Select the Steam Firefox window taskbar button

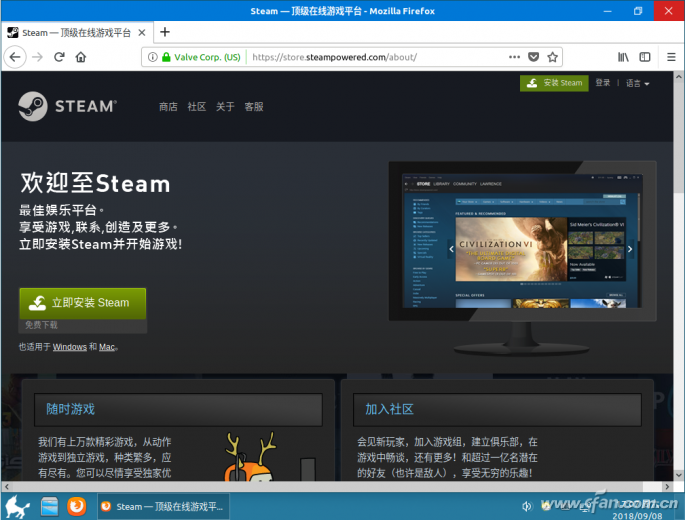[163, 506]
